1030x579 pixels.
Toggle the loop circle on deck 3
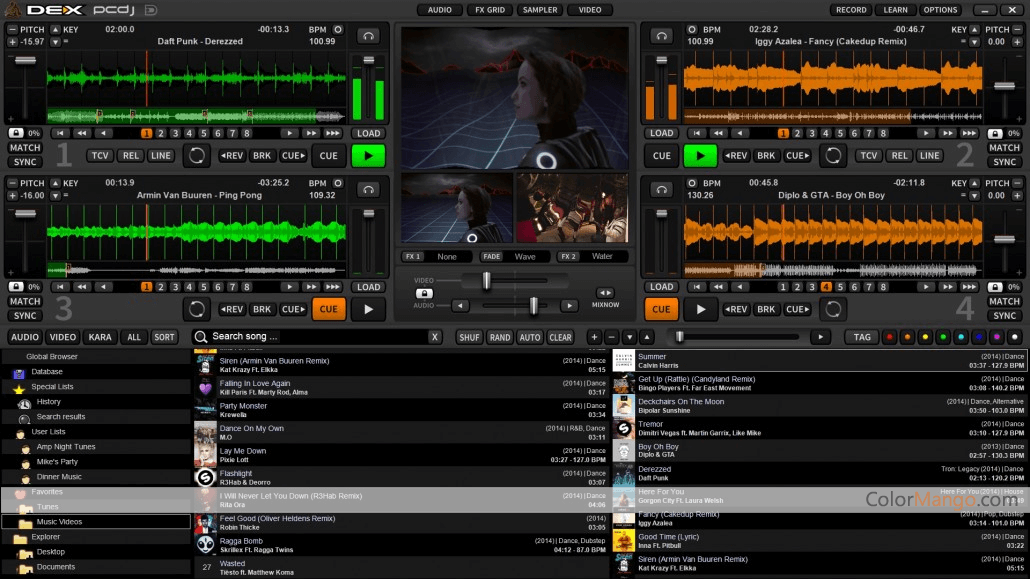[x=196, y=310]
